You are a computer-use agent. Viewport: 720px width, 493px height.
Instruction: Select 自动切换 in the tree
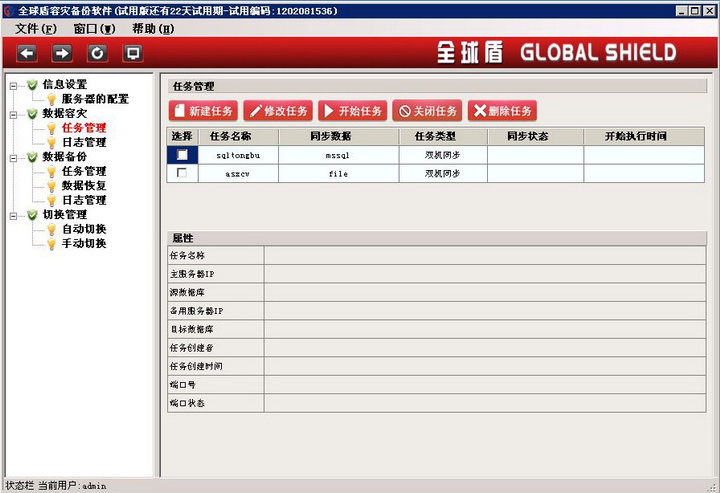pyautogui.click(x=84, y=230)
